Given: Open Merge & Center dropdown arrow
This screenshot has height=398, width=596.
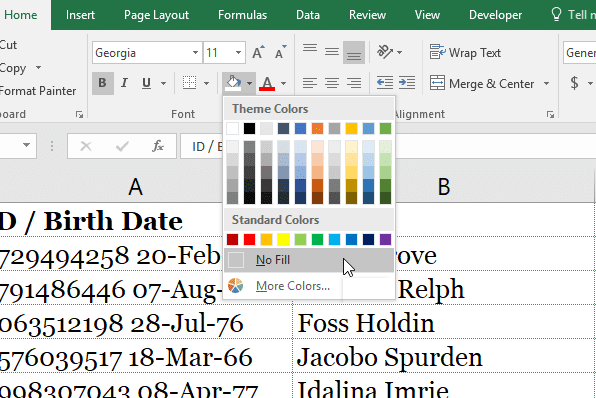Looking at the screenshot, I should (547, 83).
